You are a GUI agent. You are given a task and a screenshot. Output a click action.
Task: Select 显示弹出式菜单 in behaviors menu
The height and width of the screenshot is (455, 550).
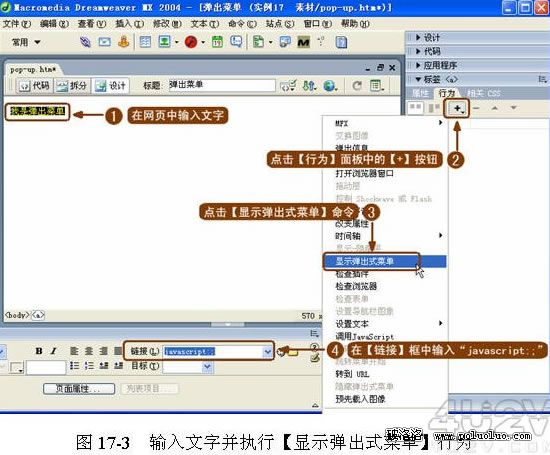click(x=384, y=261)
